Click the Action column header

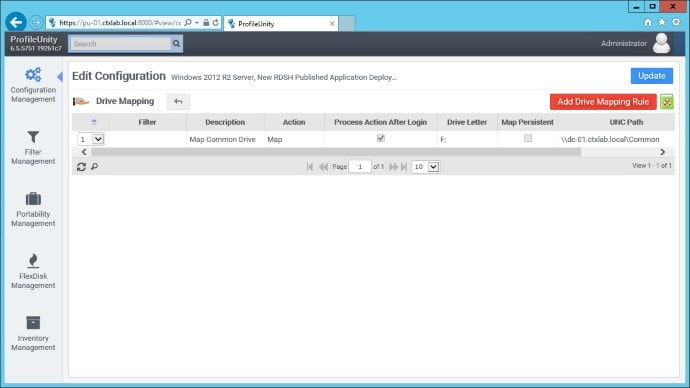pyautogui.click(x=294, y=122)
